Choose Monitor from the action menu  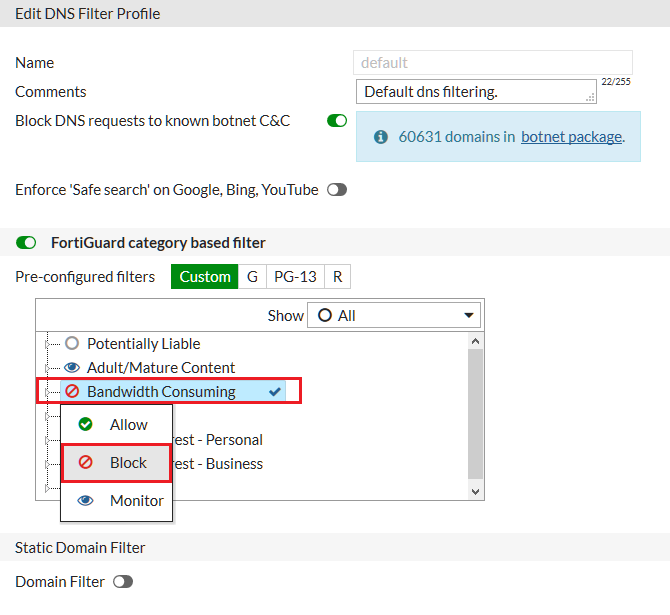point(136,500)
